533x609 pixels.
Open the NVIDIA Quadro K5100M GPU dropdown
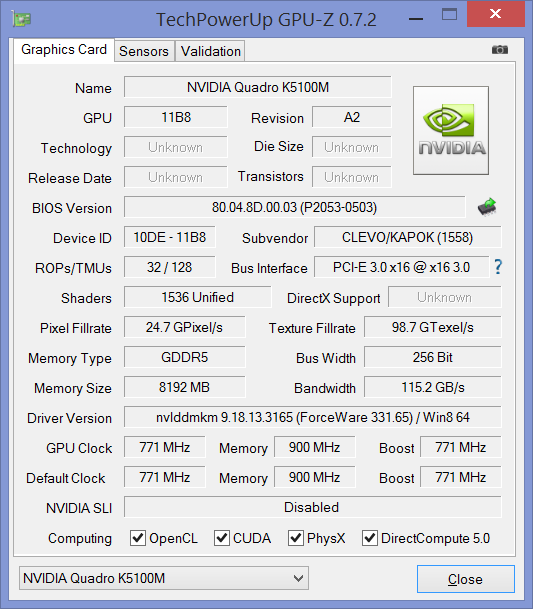point(164,578)
